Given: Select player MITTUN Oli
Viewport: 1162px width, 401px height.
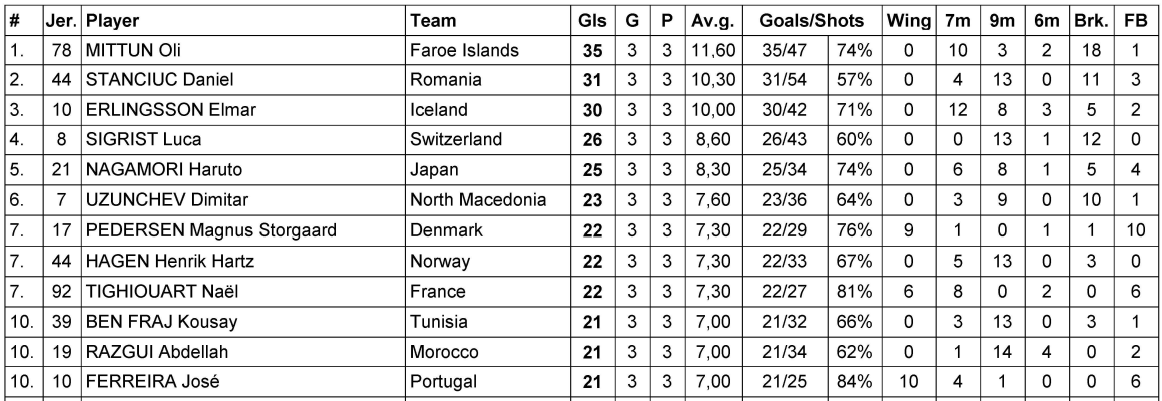Looking at the screenshot, I should (133, 51).
